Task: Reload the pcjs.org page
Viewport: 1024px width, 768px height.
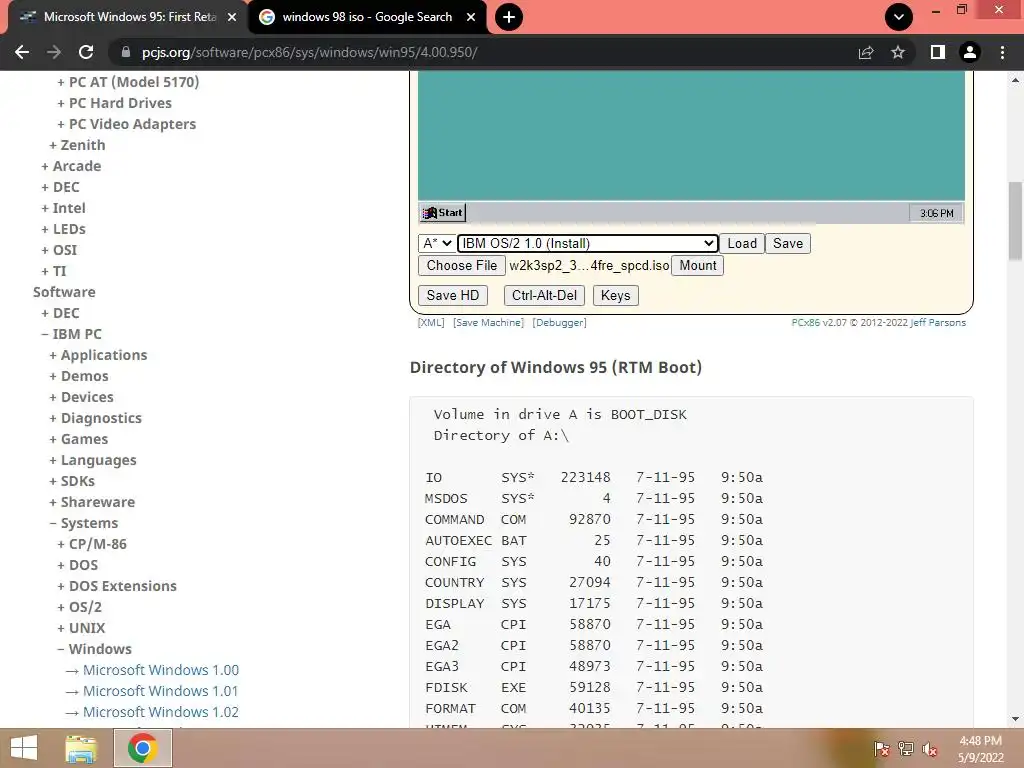Action: [86, 52]
